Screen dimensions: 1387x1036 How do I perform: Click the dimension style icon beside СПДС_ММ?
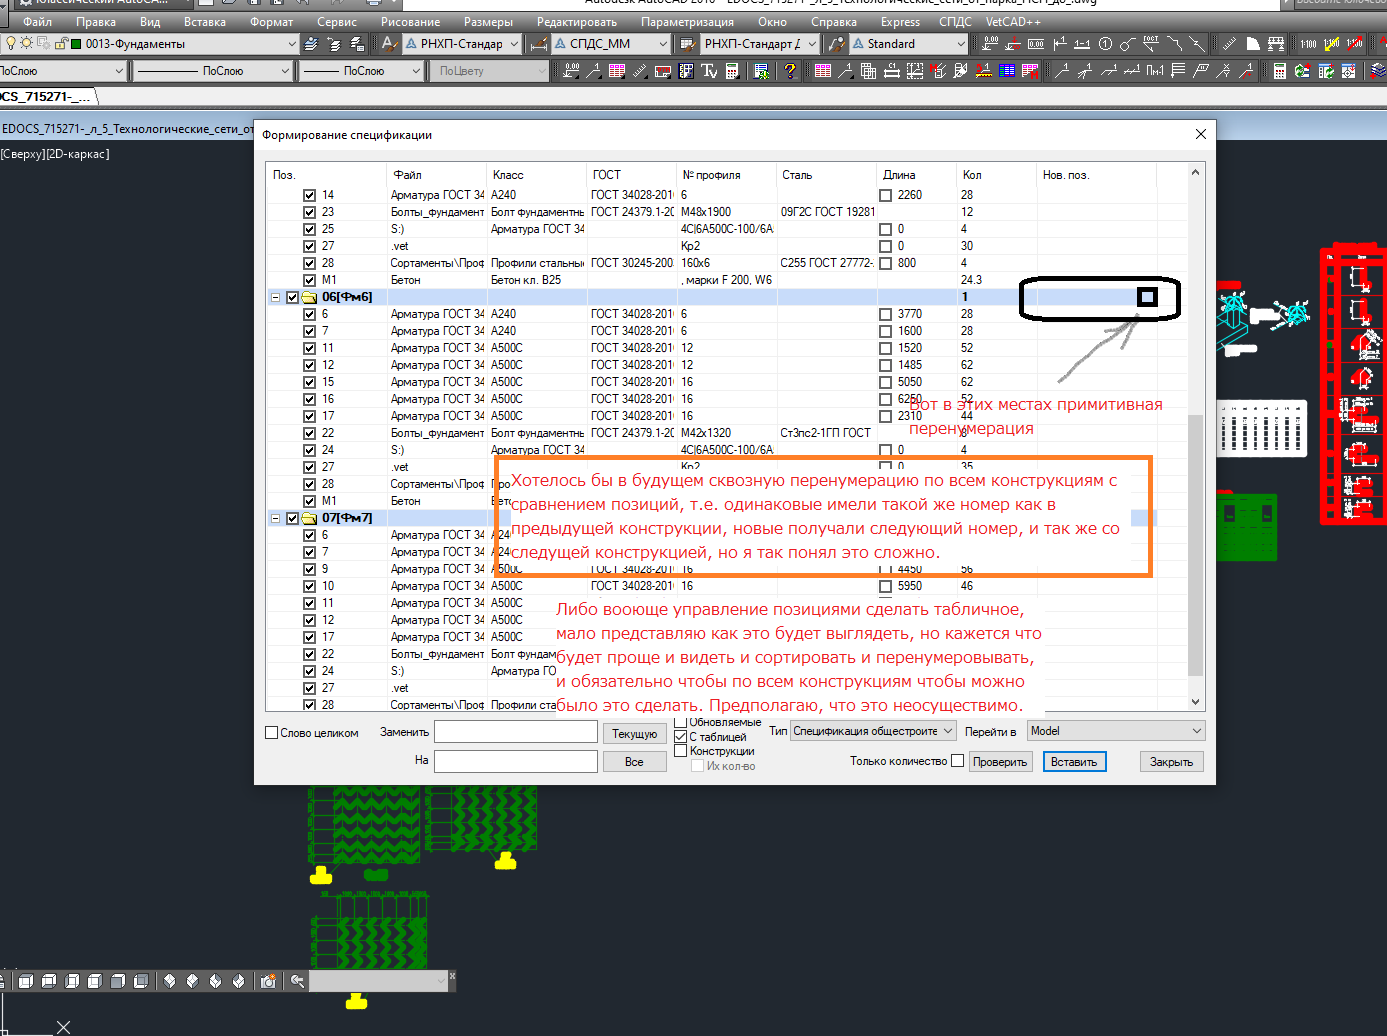pyautogui.click(x=539, y=44)
